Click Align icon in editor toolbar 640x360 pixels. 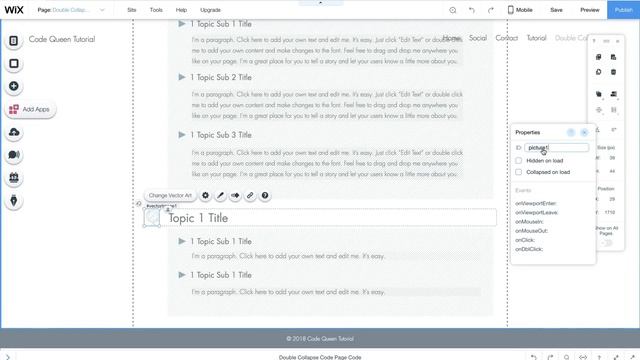coord(613,94)
